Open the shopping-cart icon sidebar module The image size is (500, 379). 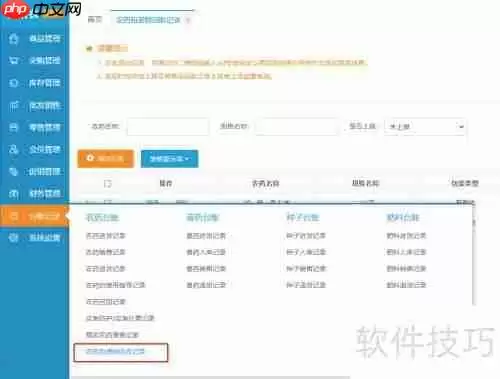tap(34, 60)
